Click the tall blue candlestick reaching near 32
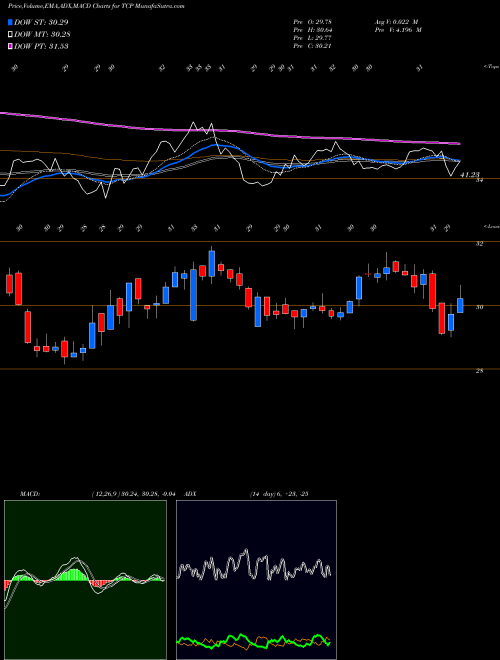 [x=212, y=263]
